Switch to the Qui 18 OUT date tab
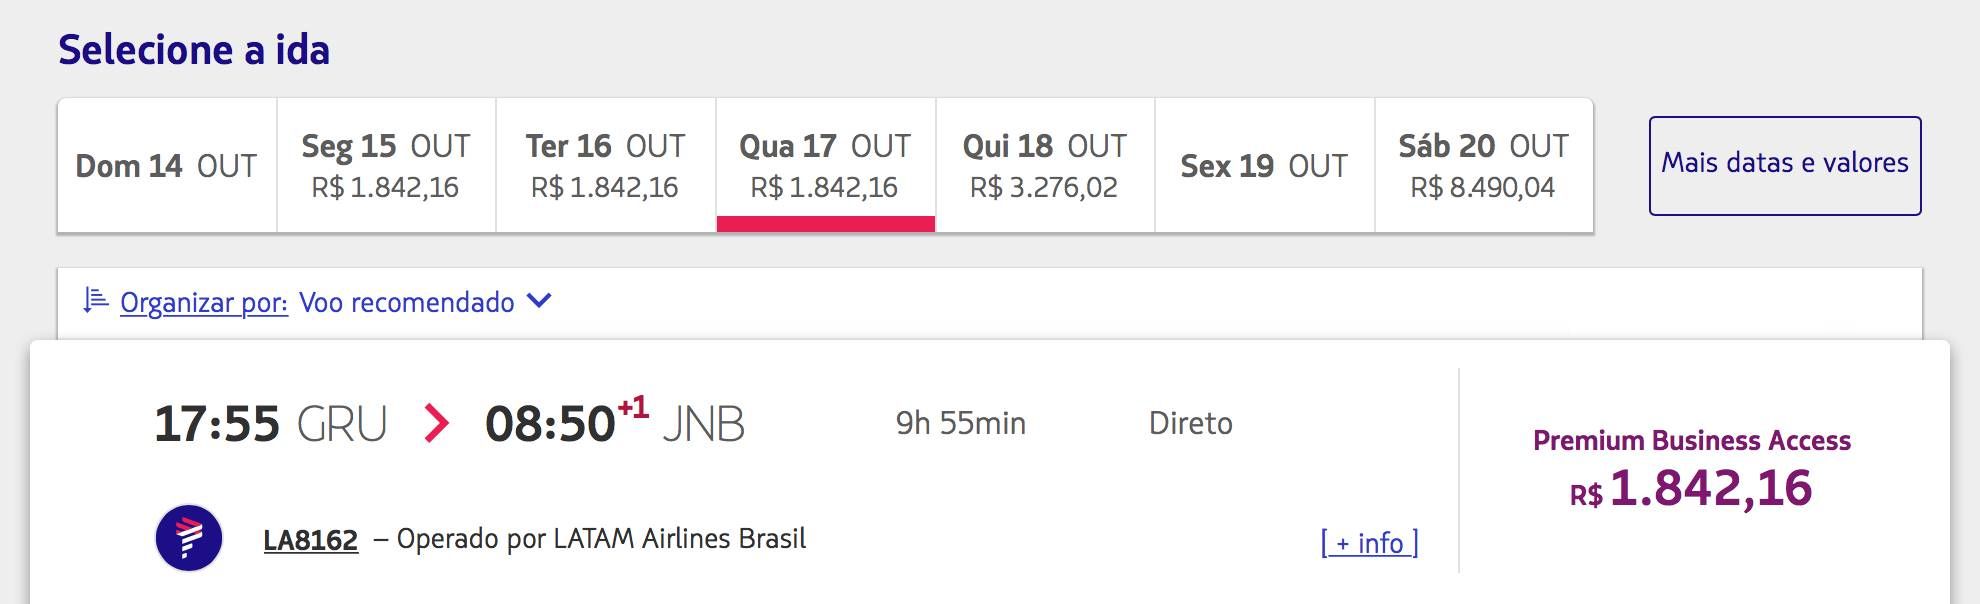 coord(1045,166)
